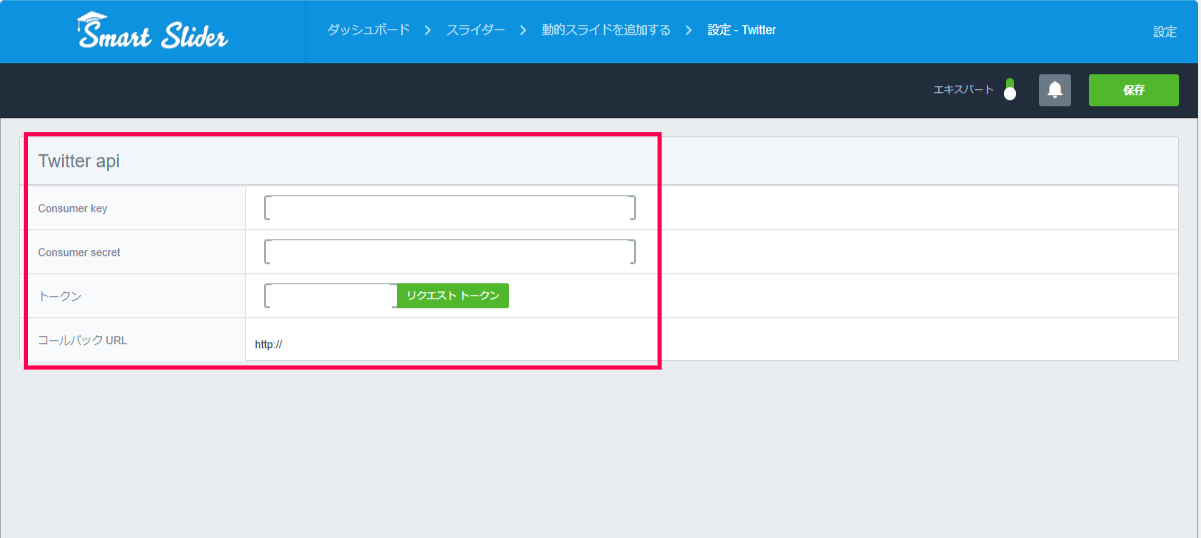Click the Twitter api section header

79,161
